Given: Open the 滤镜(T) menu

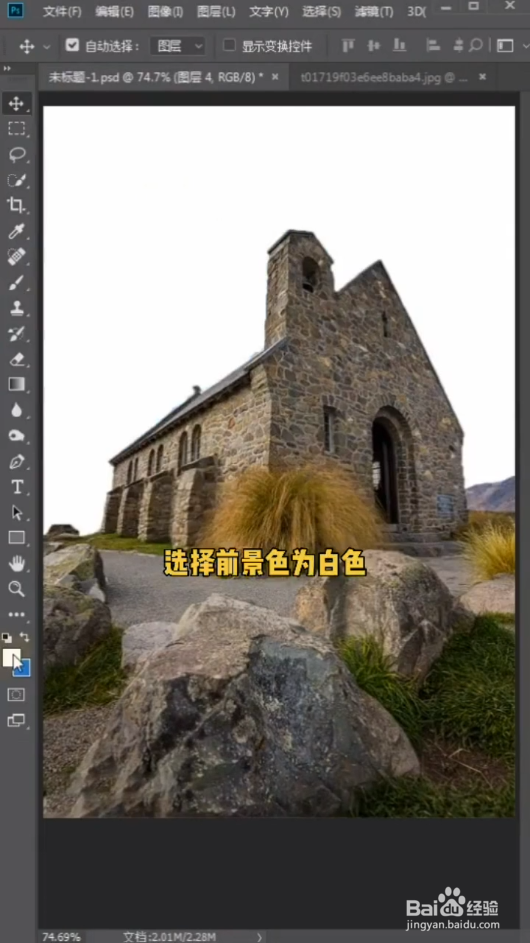Looking at the screenshot, I should click(x=374, y=11).
